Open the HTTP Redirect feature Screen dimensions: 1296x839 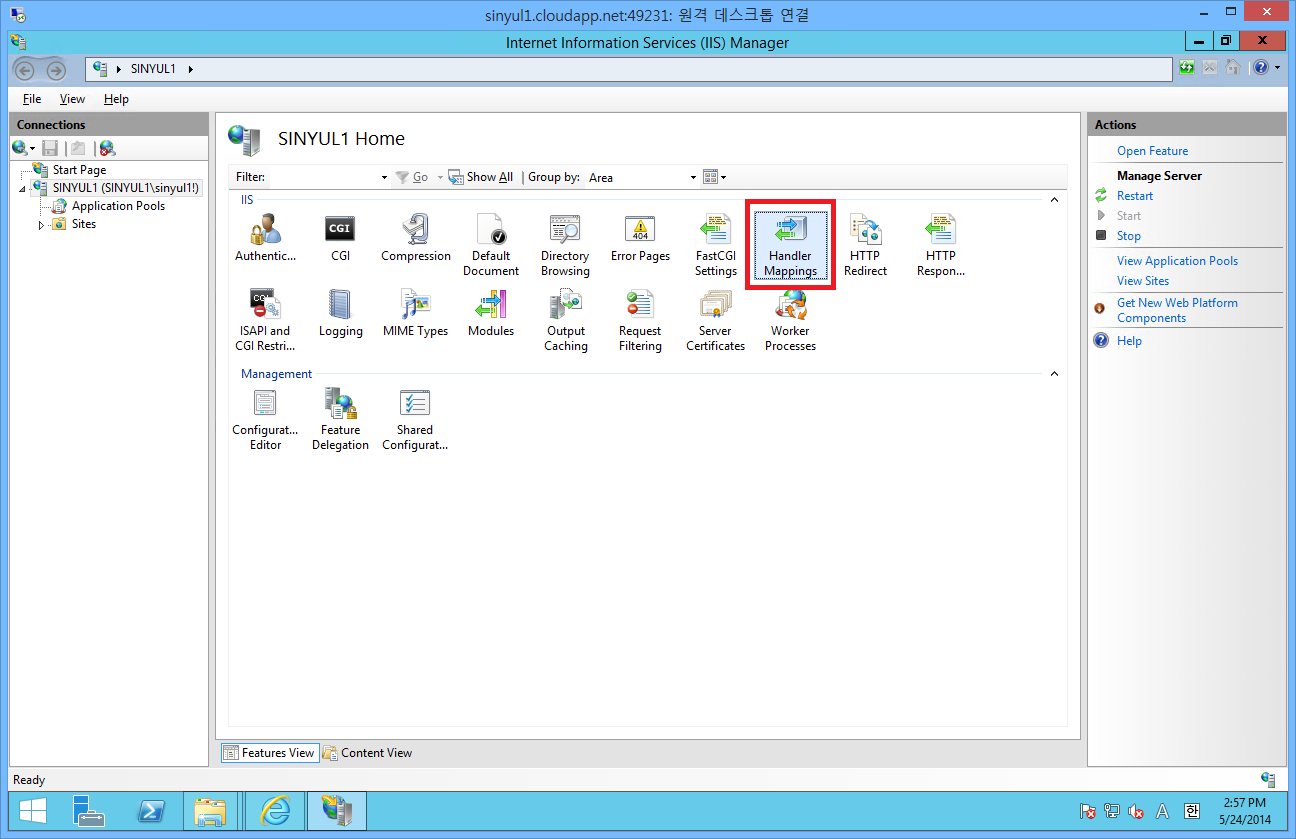coord(865,245)
